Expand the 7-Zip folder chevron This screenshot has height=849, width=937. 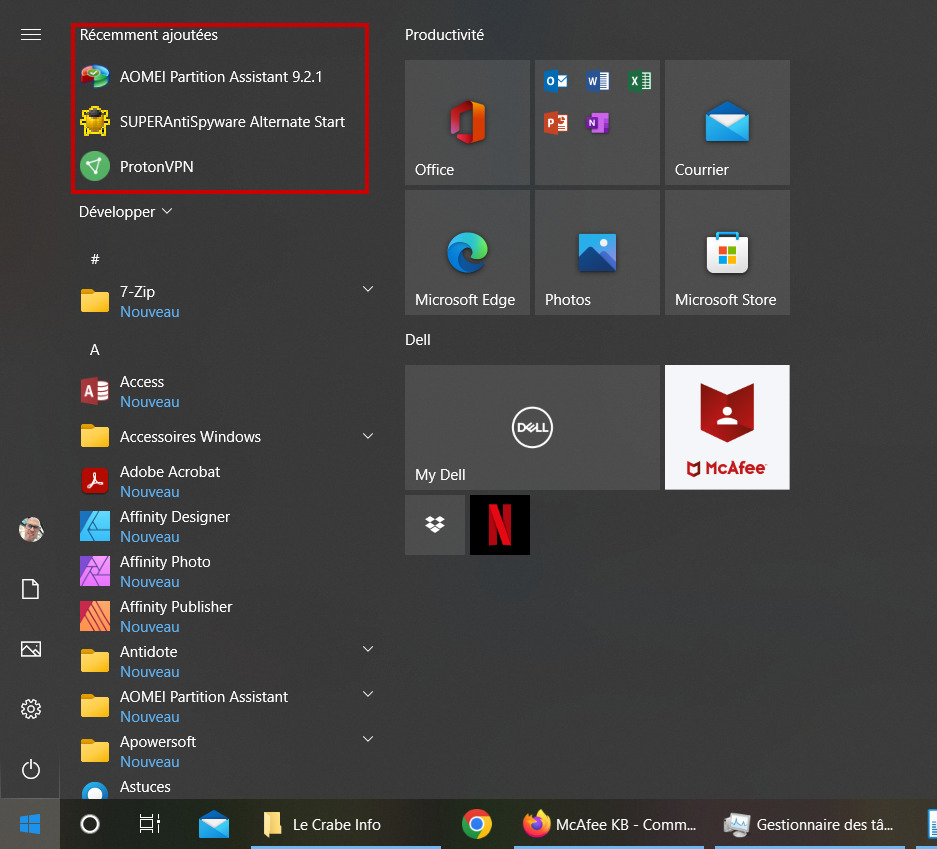(x=368, y=289)
